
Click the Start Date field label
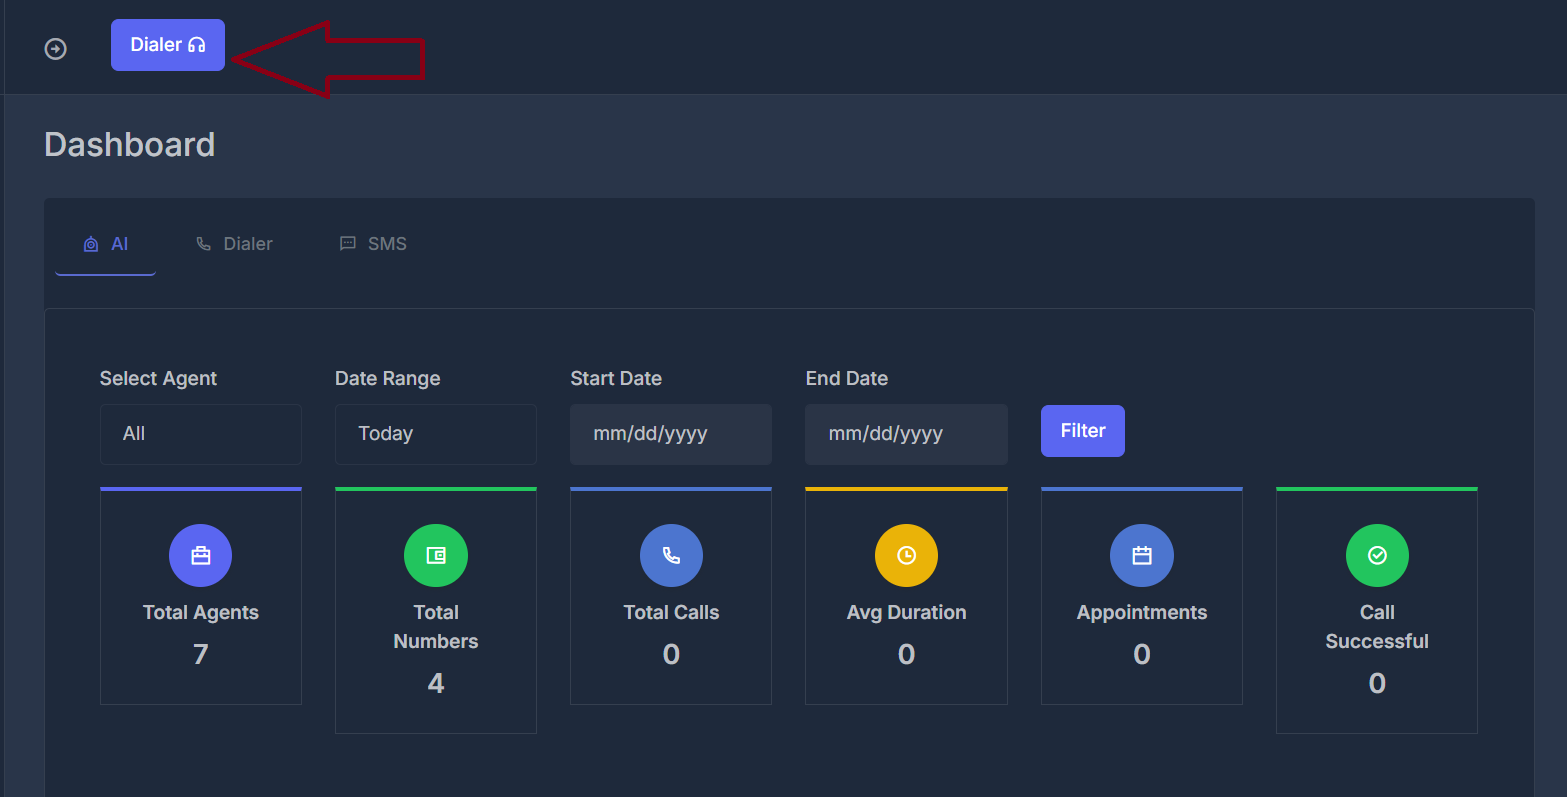click(x=616, y=379)
